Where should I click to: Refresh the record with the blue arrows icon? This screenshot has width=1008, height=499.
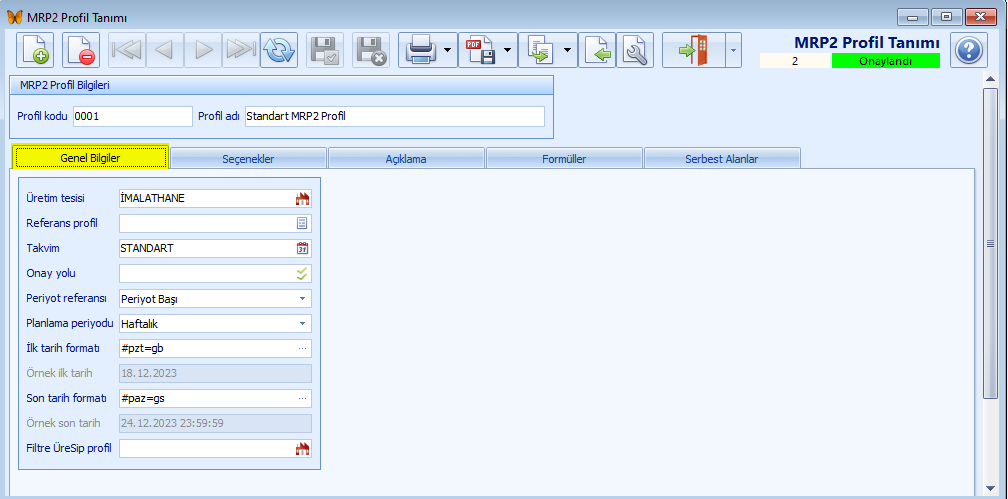click(279, 50)
